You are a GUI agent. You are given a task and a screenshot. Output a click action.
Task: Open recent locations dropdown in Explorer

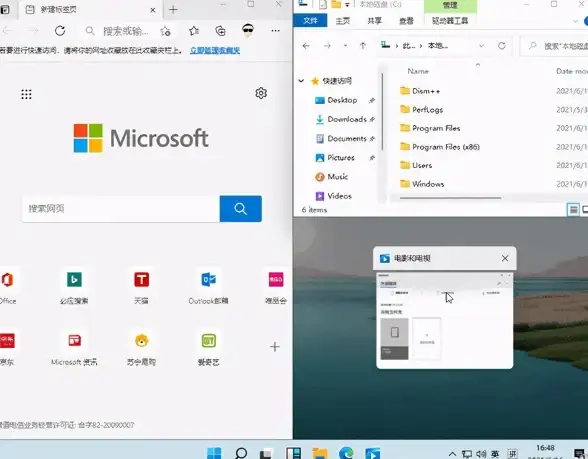tap(345, 46)
